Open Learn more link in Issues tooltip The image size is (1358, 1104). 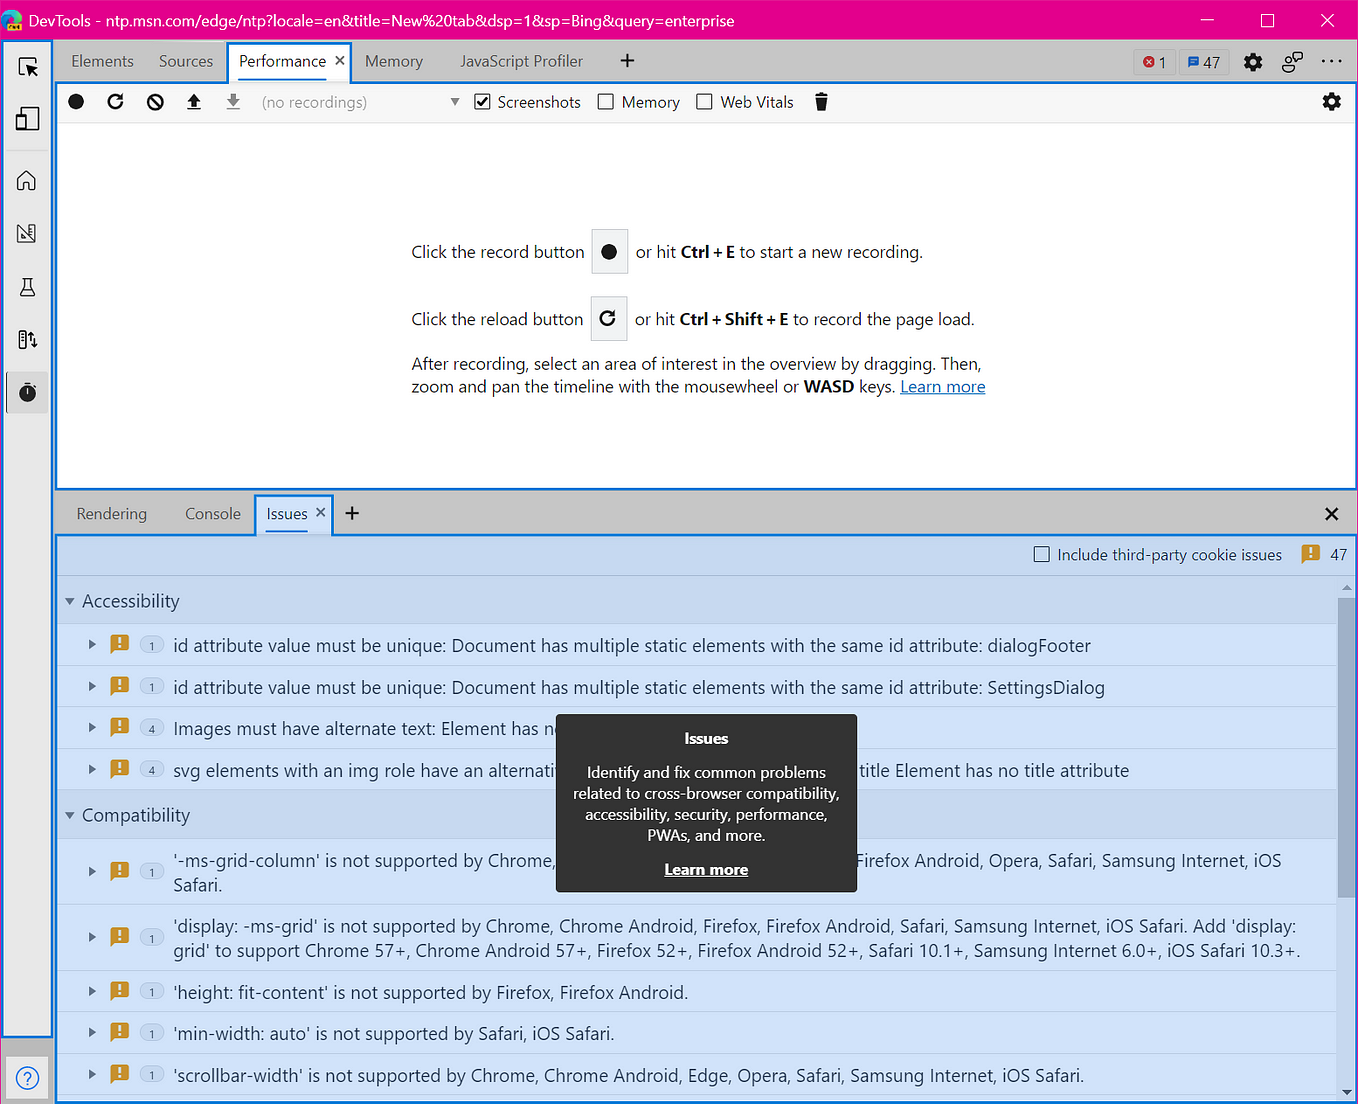[x=706, y=870]
